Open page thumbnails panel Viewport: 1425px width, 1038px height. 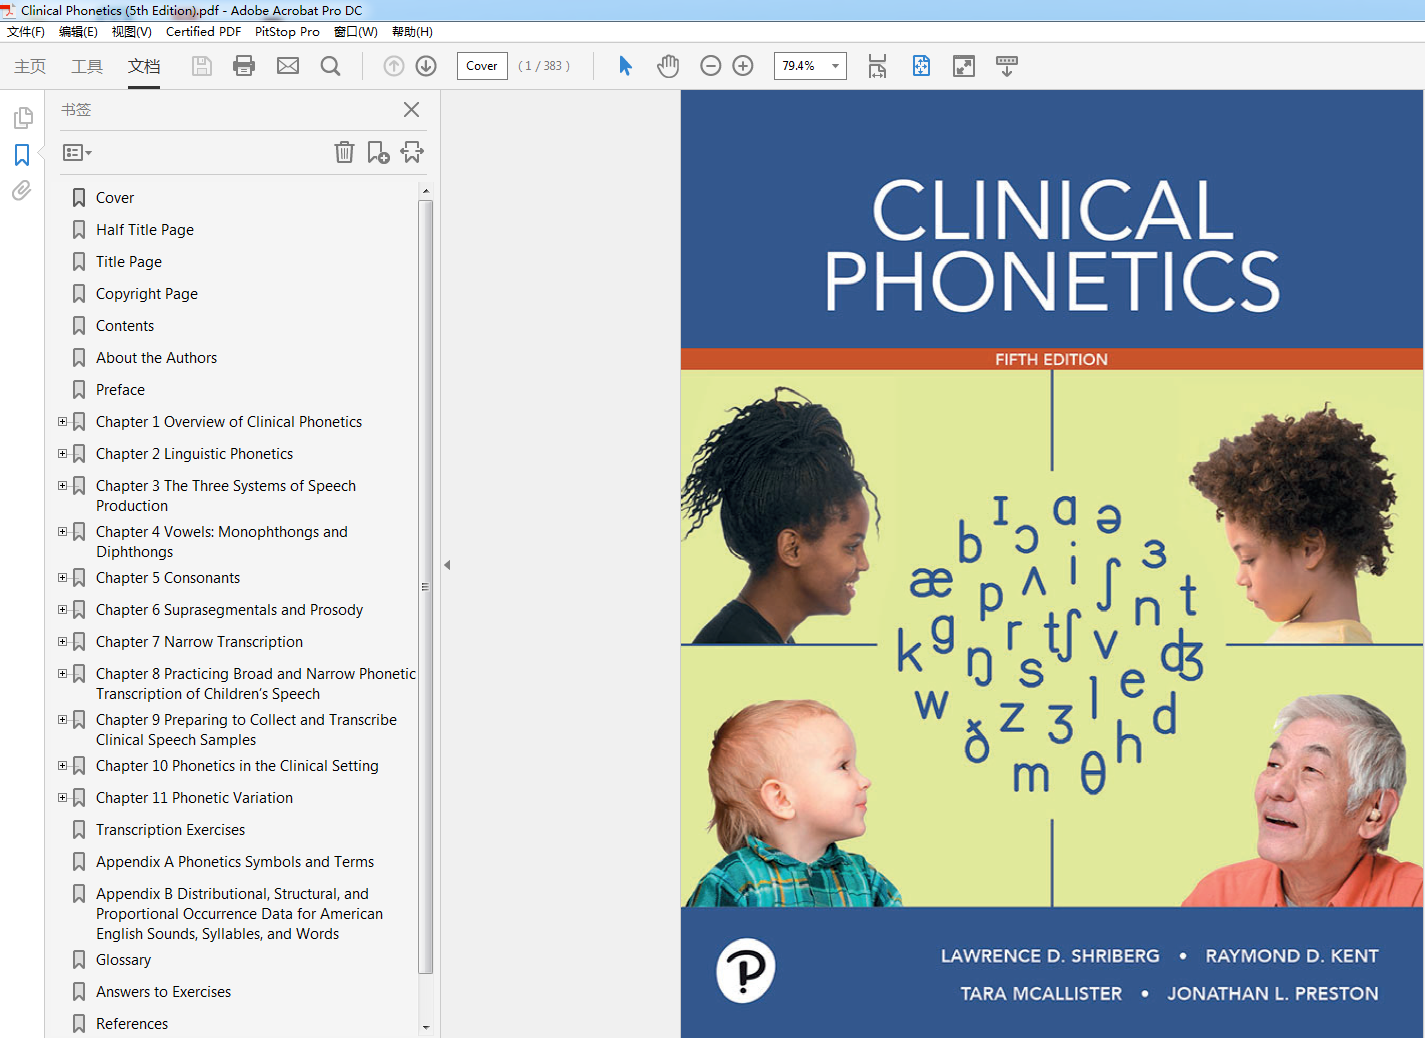22,119
